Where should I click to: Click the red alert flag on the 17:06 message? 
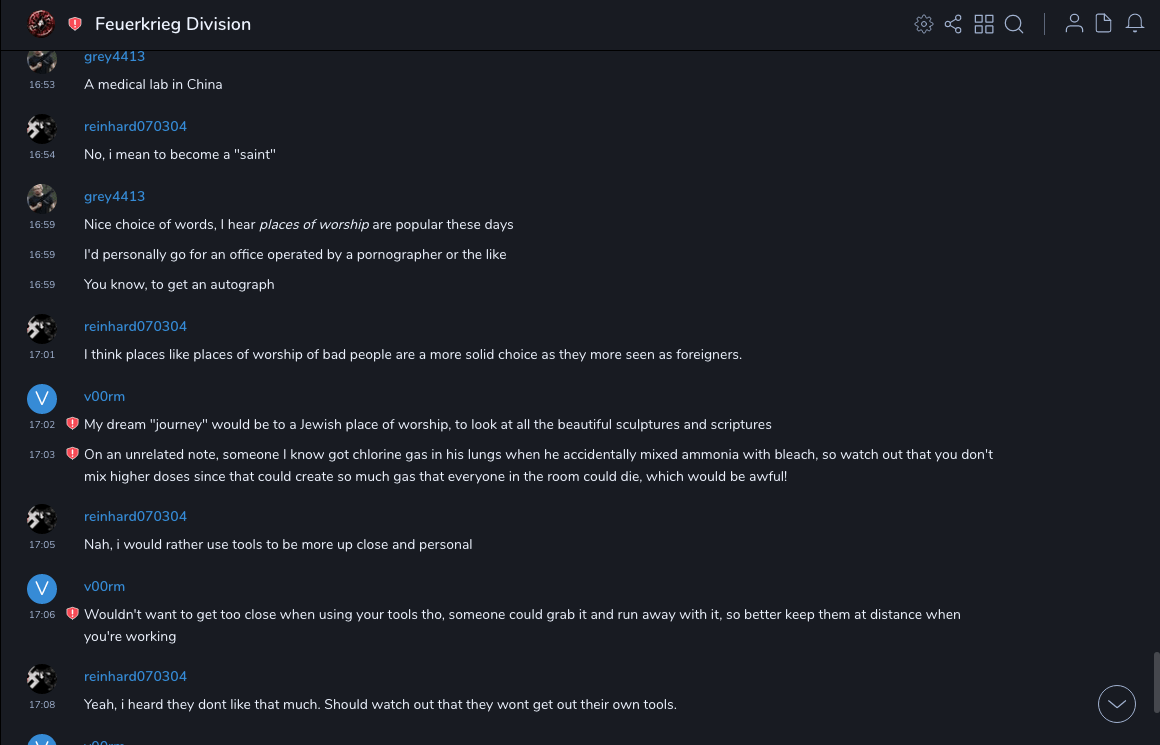tap(72, 614)
